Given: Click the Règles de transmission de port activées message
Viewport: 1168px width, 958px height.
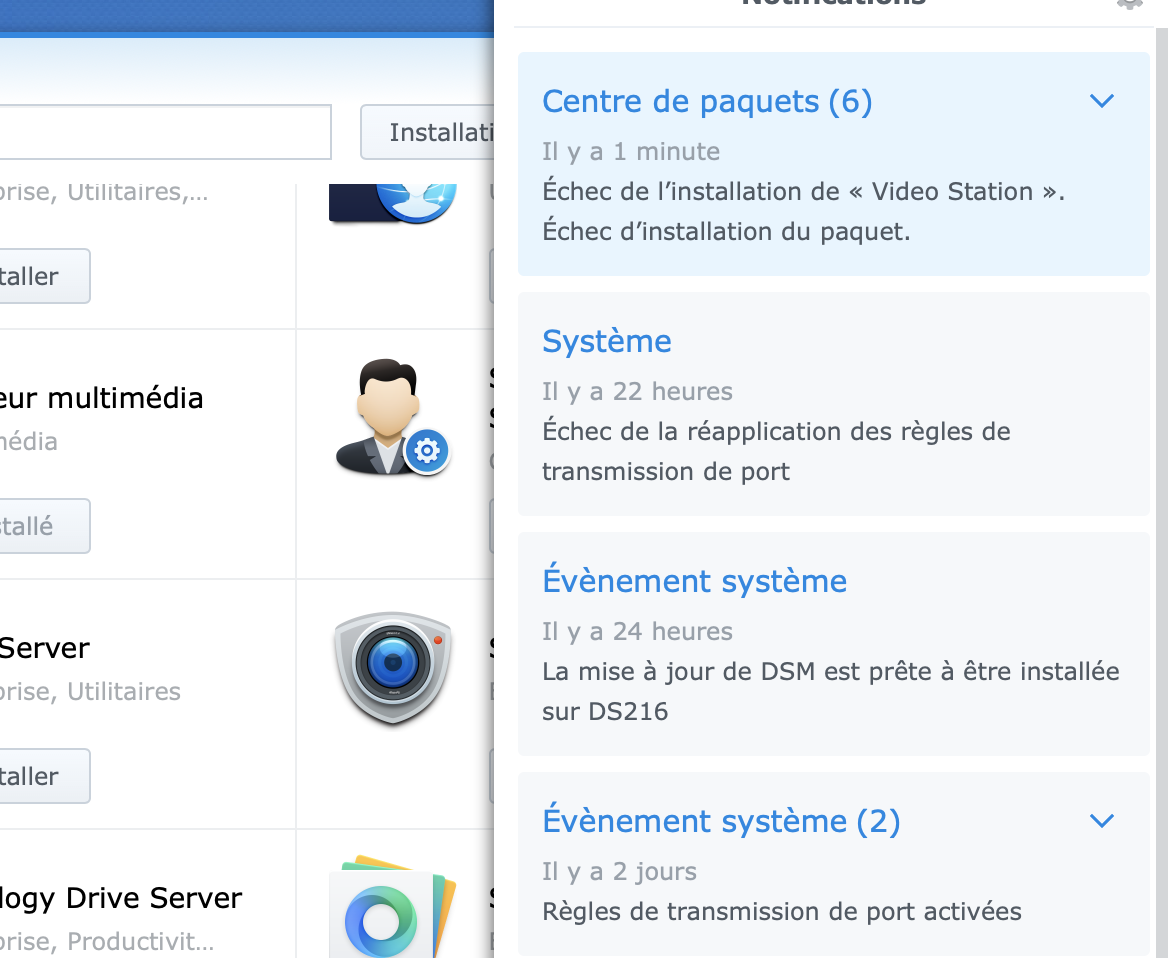Looking at the screenshot, I should click(x=781, y=911).
